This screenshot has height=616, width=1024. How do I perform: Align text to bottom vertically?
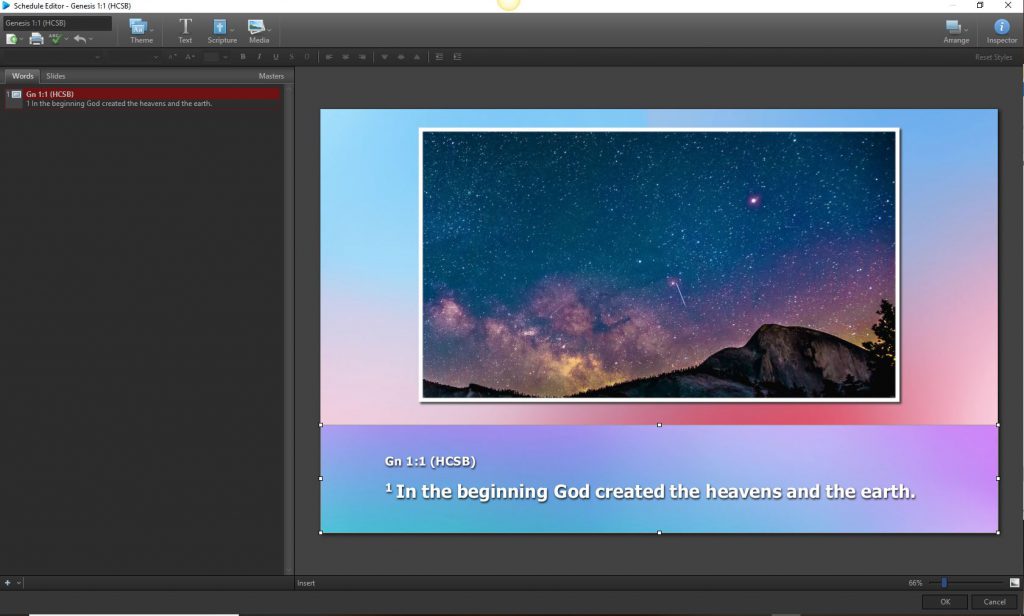click(x=384, y=57)
